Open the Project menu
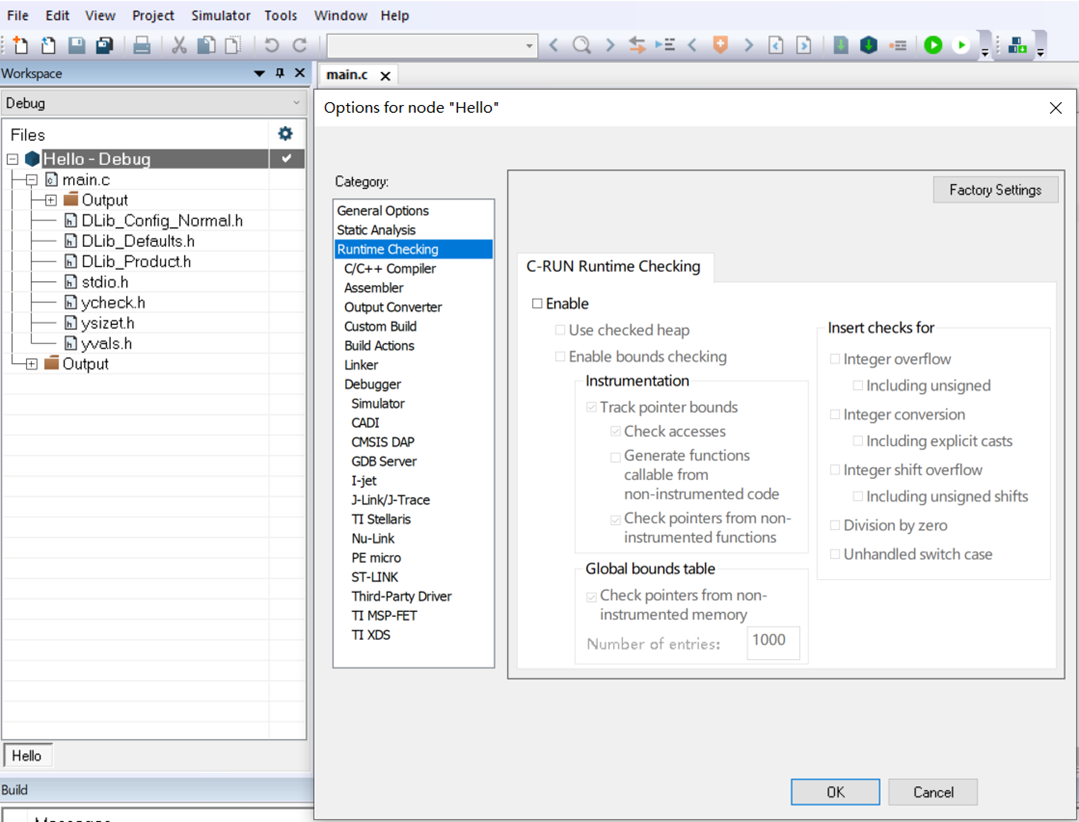Screen dimensions: 1079x822 click(153, 15)
